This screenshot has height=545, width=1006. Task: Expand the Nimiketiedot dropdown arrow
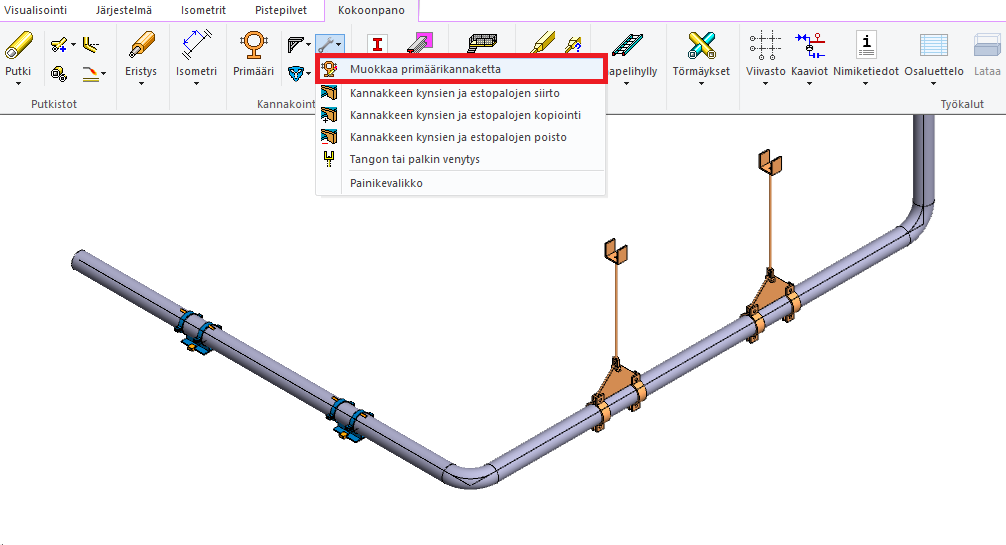coord(865,84)
